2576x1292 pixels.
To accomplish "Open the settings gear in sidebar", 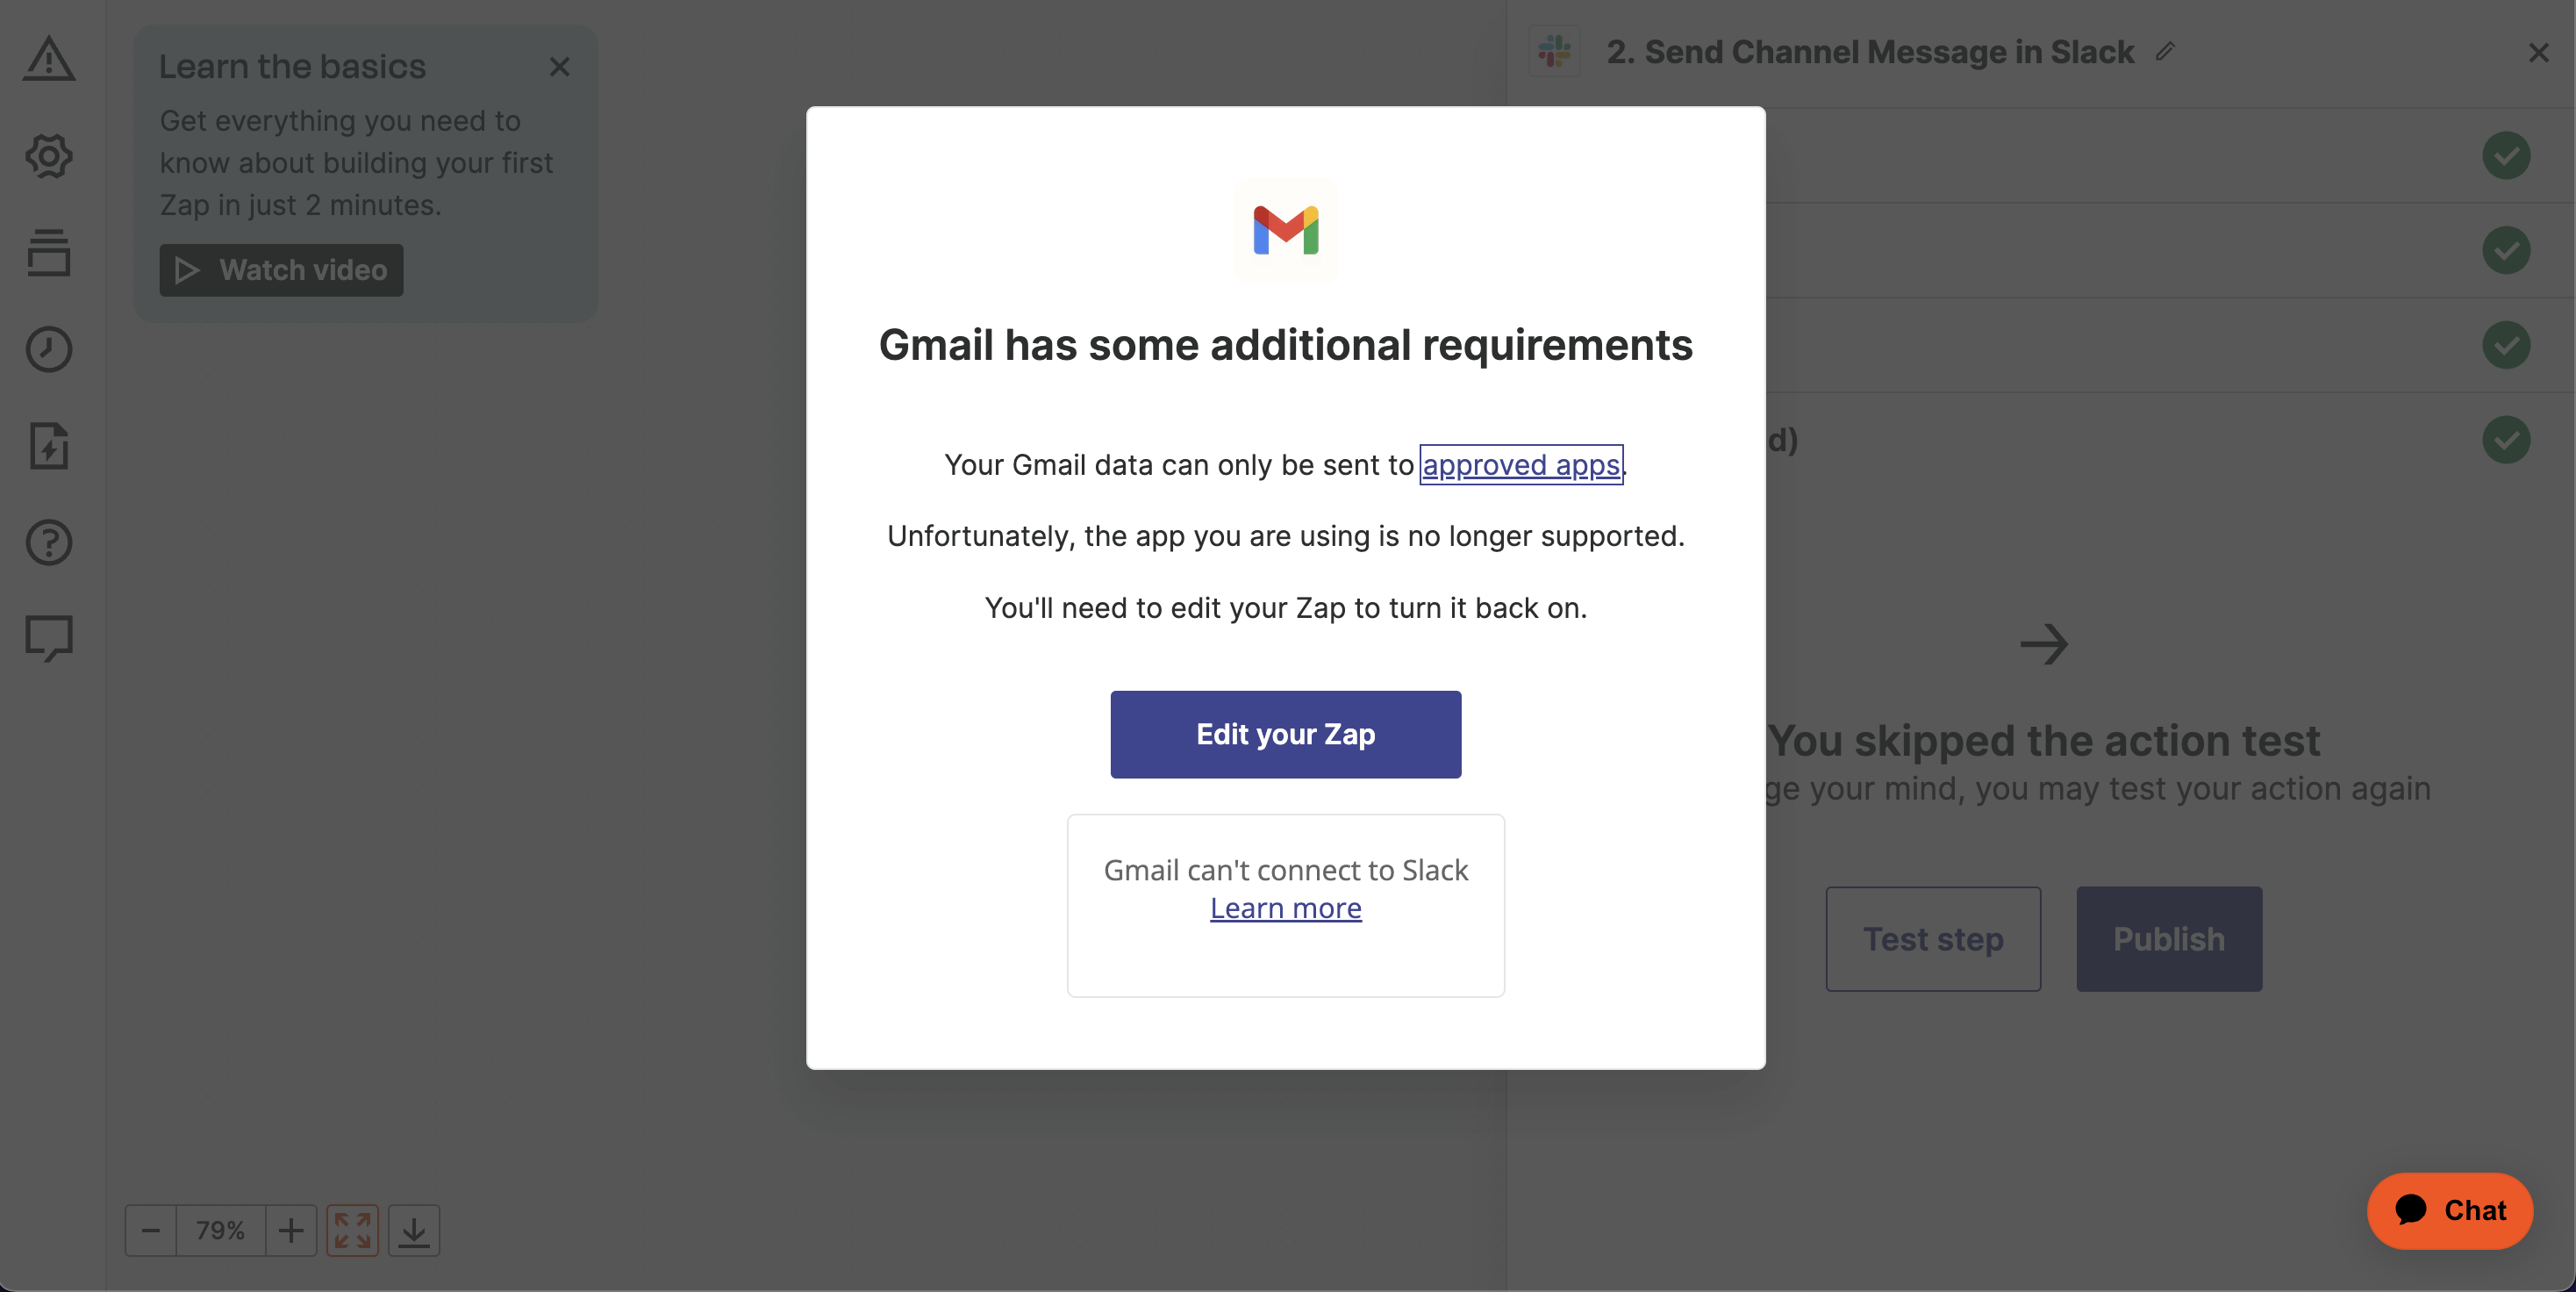I will pyautogui.click(x=49, y=156).
